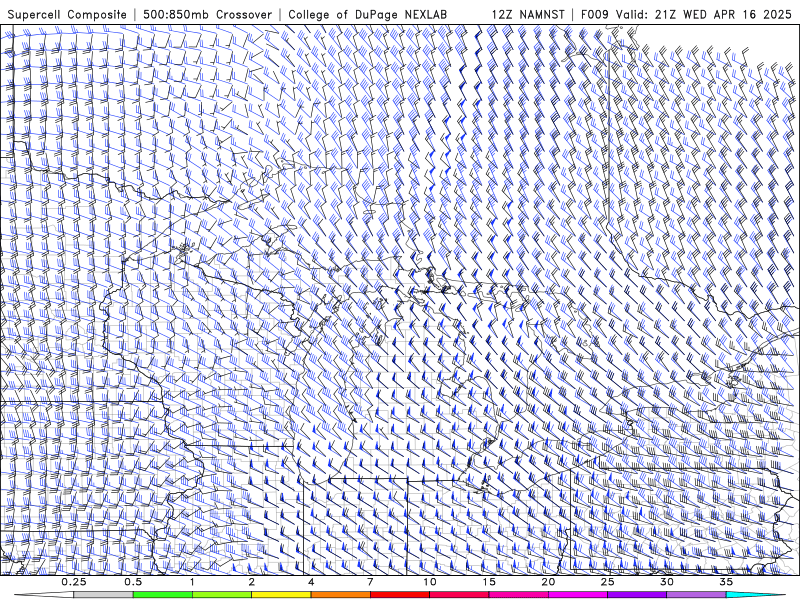Click the color bar label 2
The height and width of the screenshot is (600, 800).
pyautogui.click(x=252, y=582)
